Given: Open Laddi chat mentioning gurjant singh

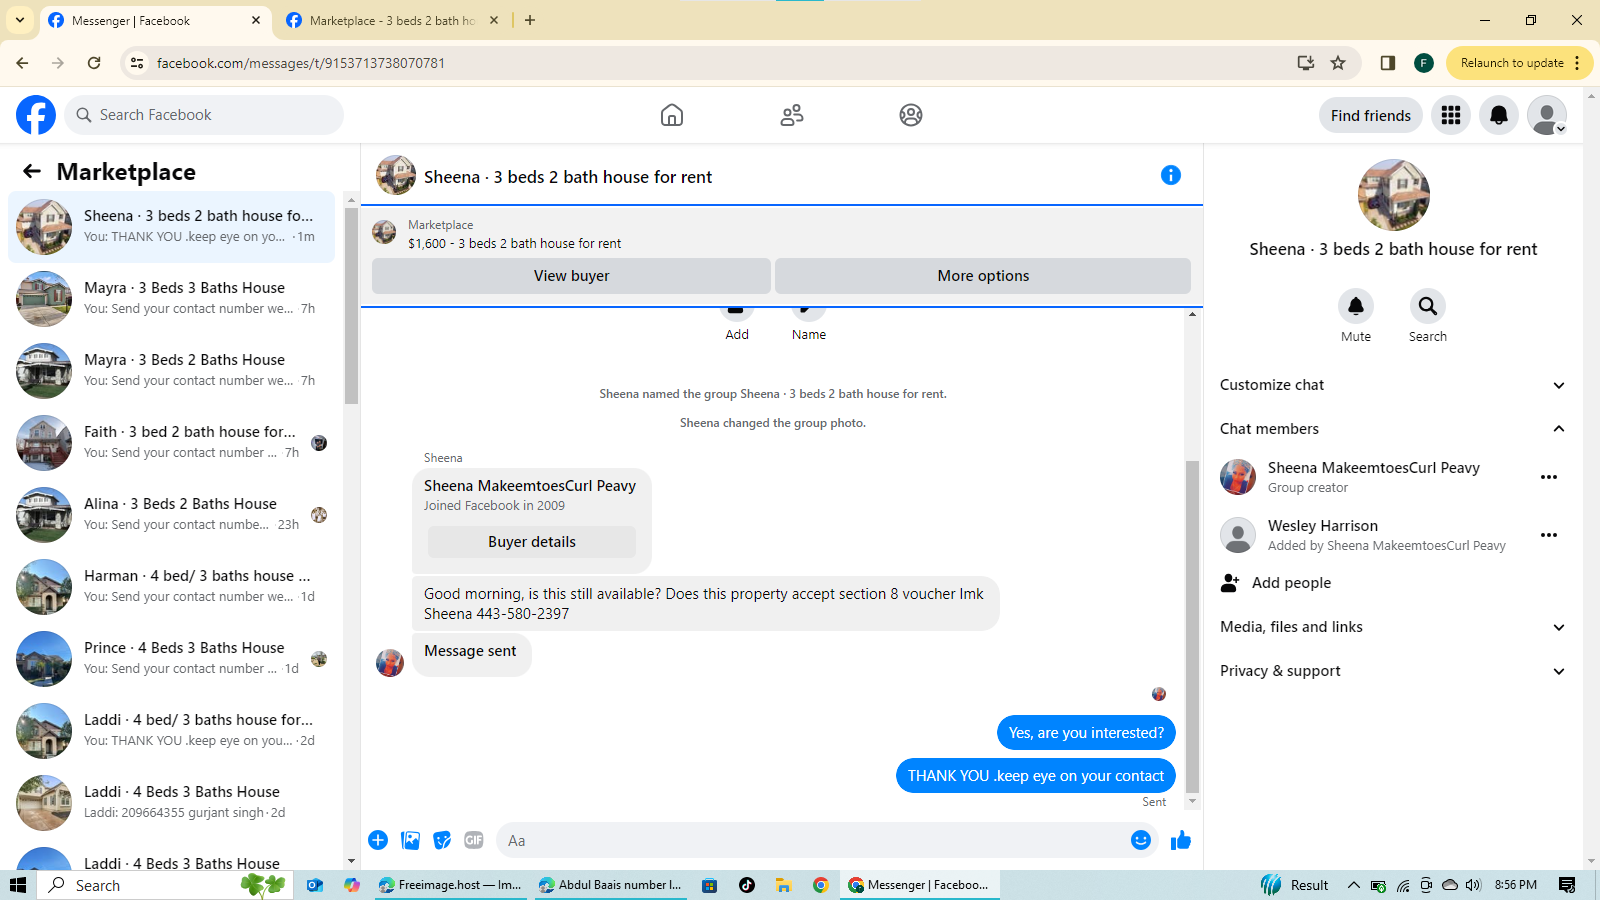Looking at the screenshot, I should pyautogui.click(x=171, y=803).
